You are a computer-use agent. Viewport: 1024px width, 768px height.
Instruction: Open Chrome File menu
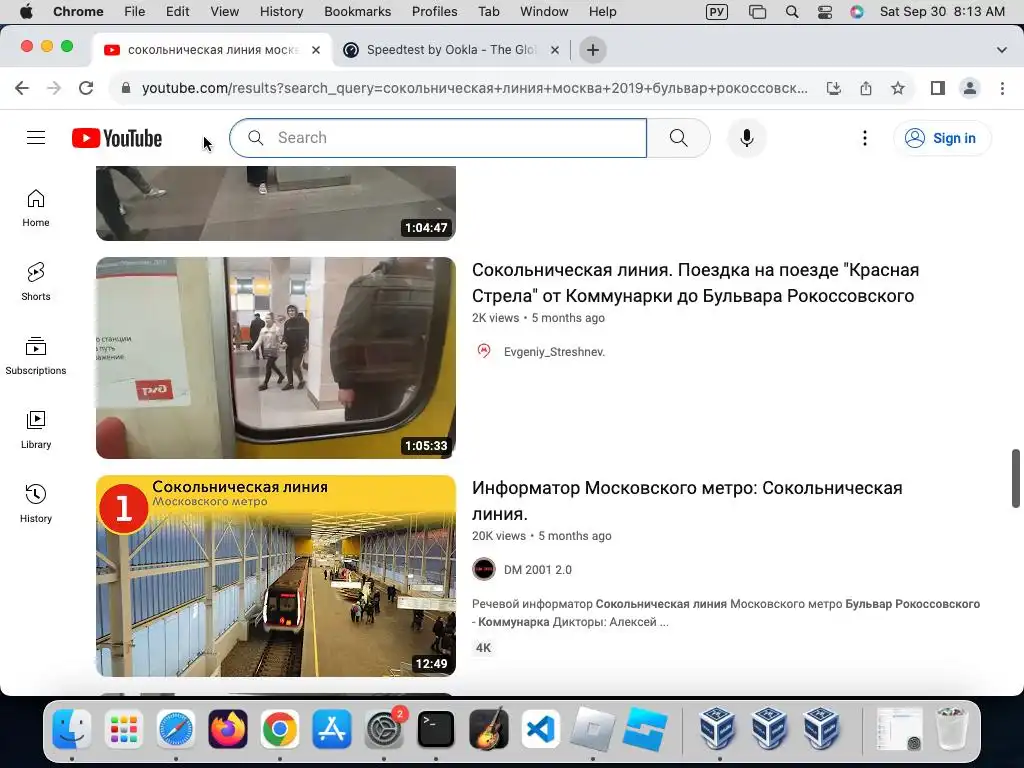coord(135,12)
